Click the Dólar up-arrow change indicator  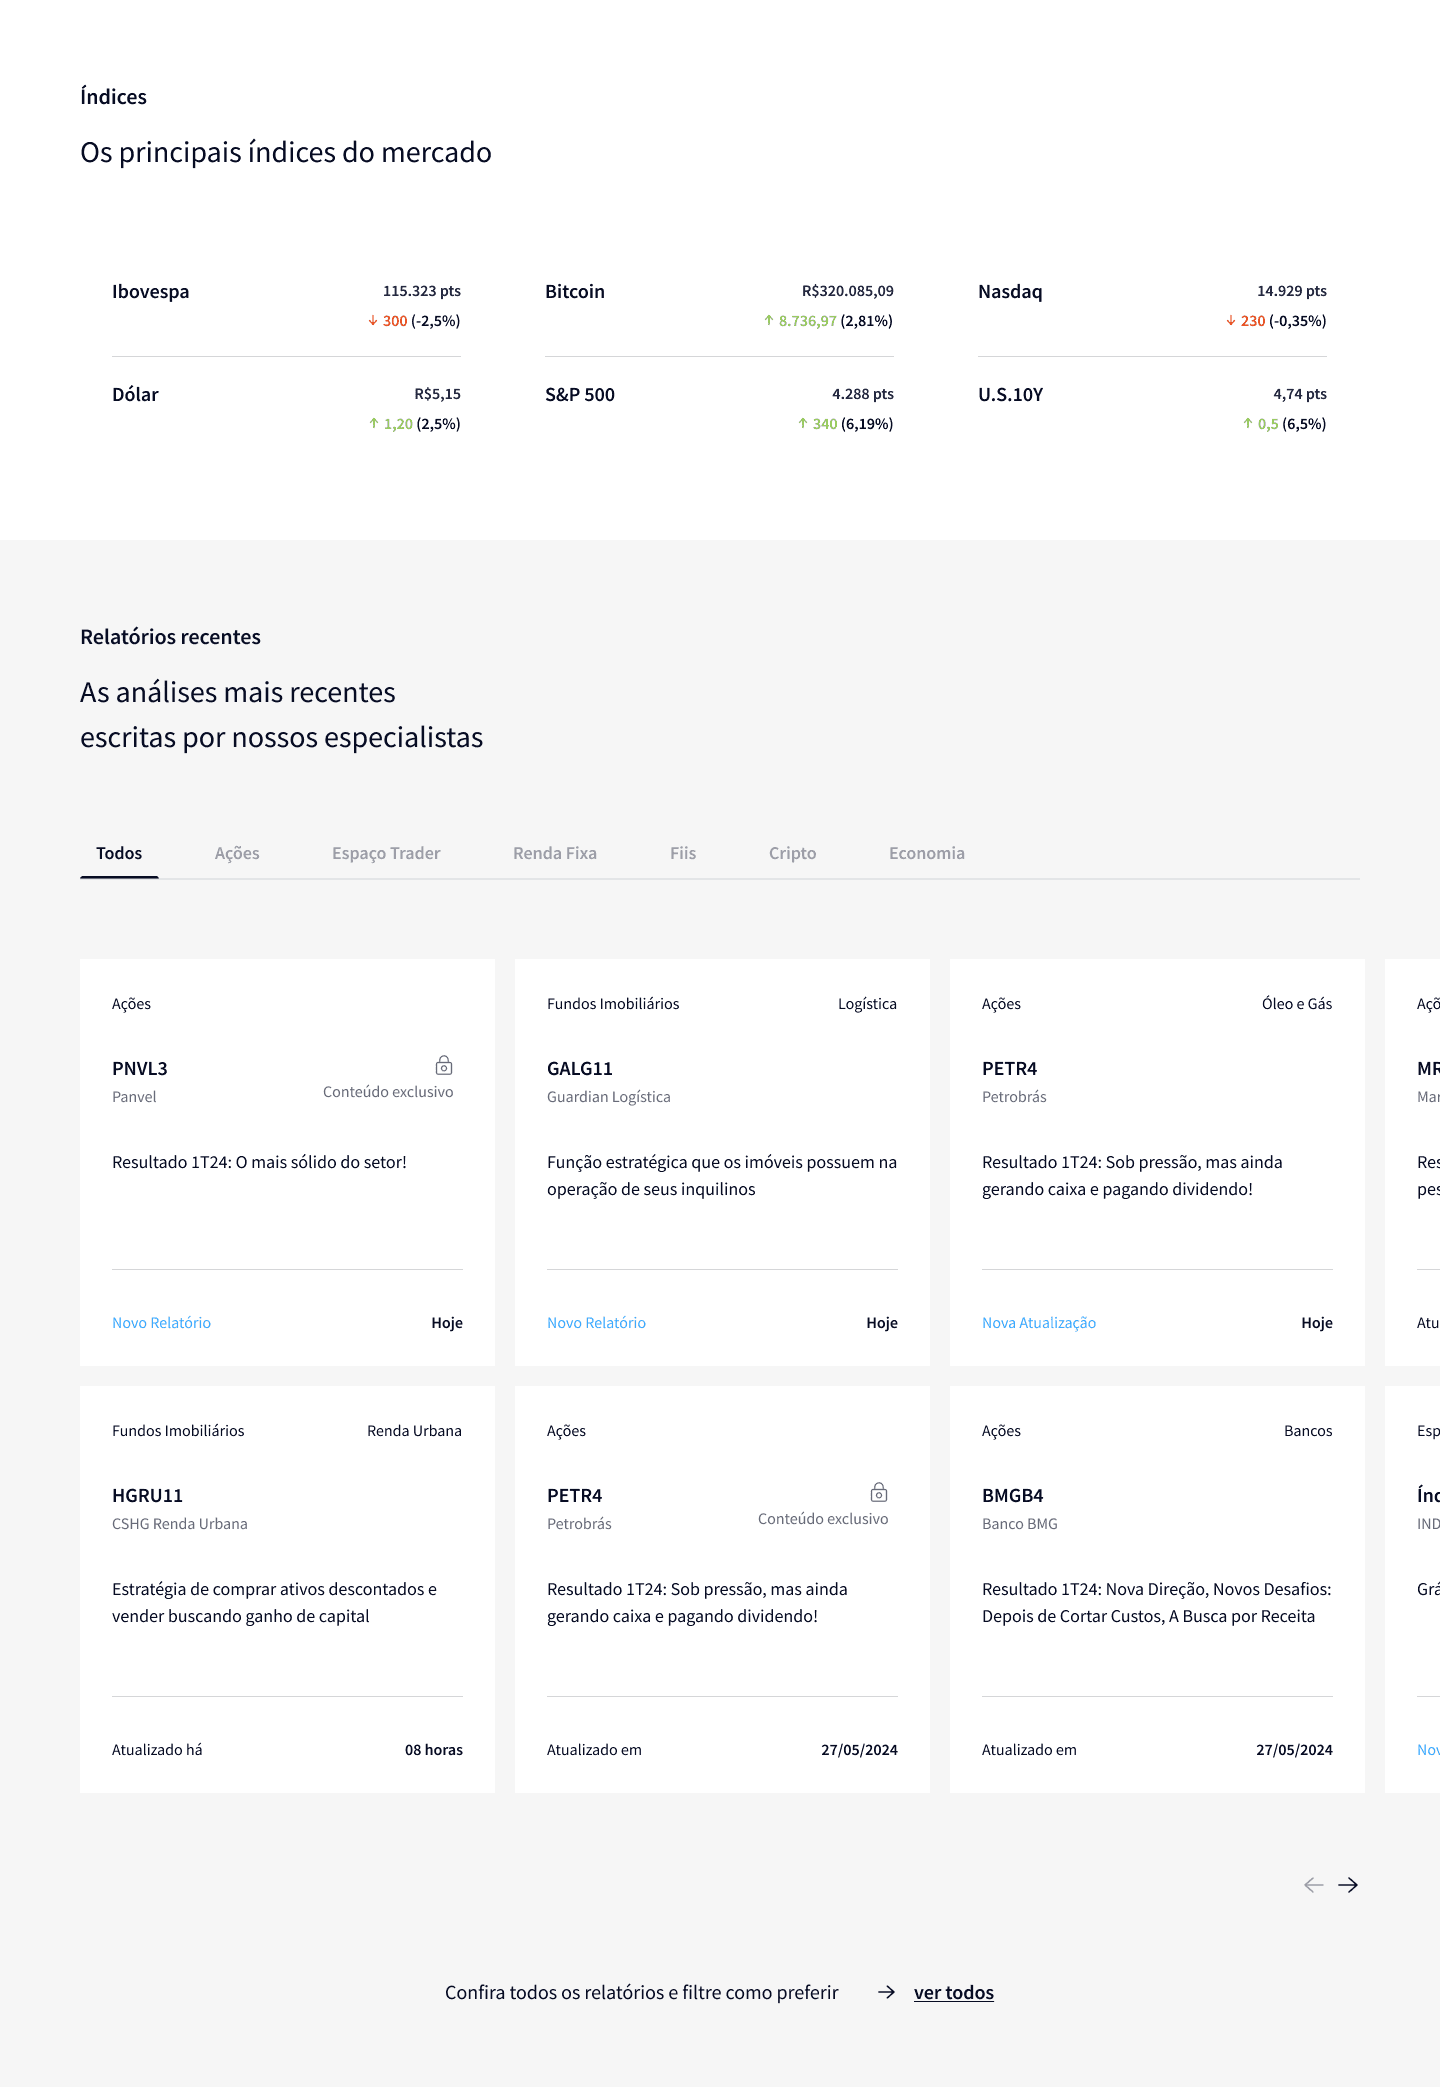[374, 424]
